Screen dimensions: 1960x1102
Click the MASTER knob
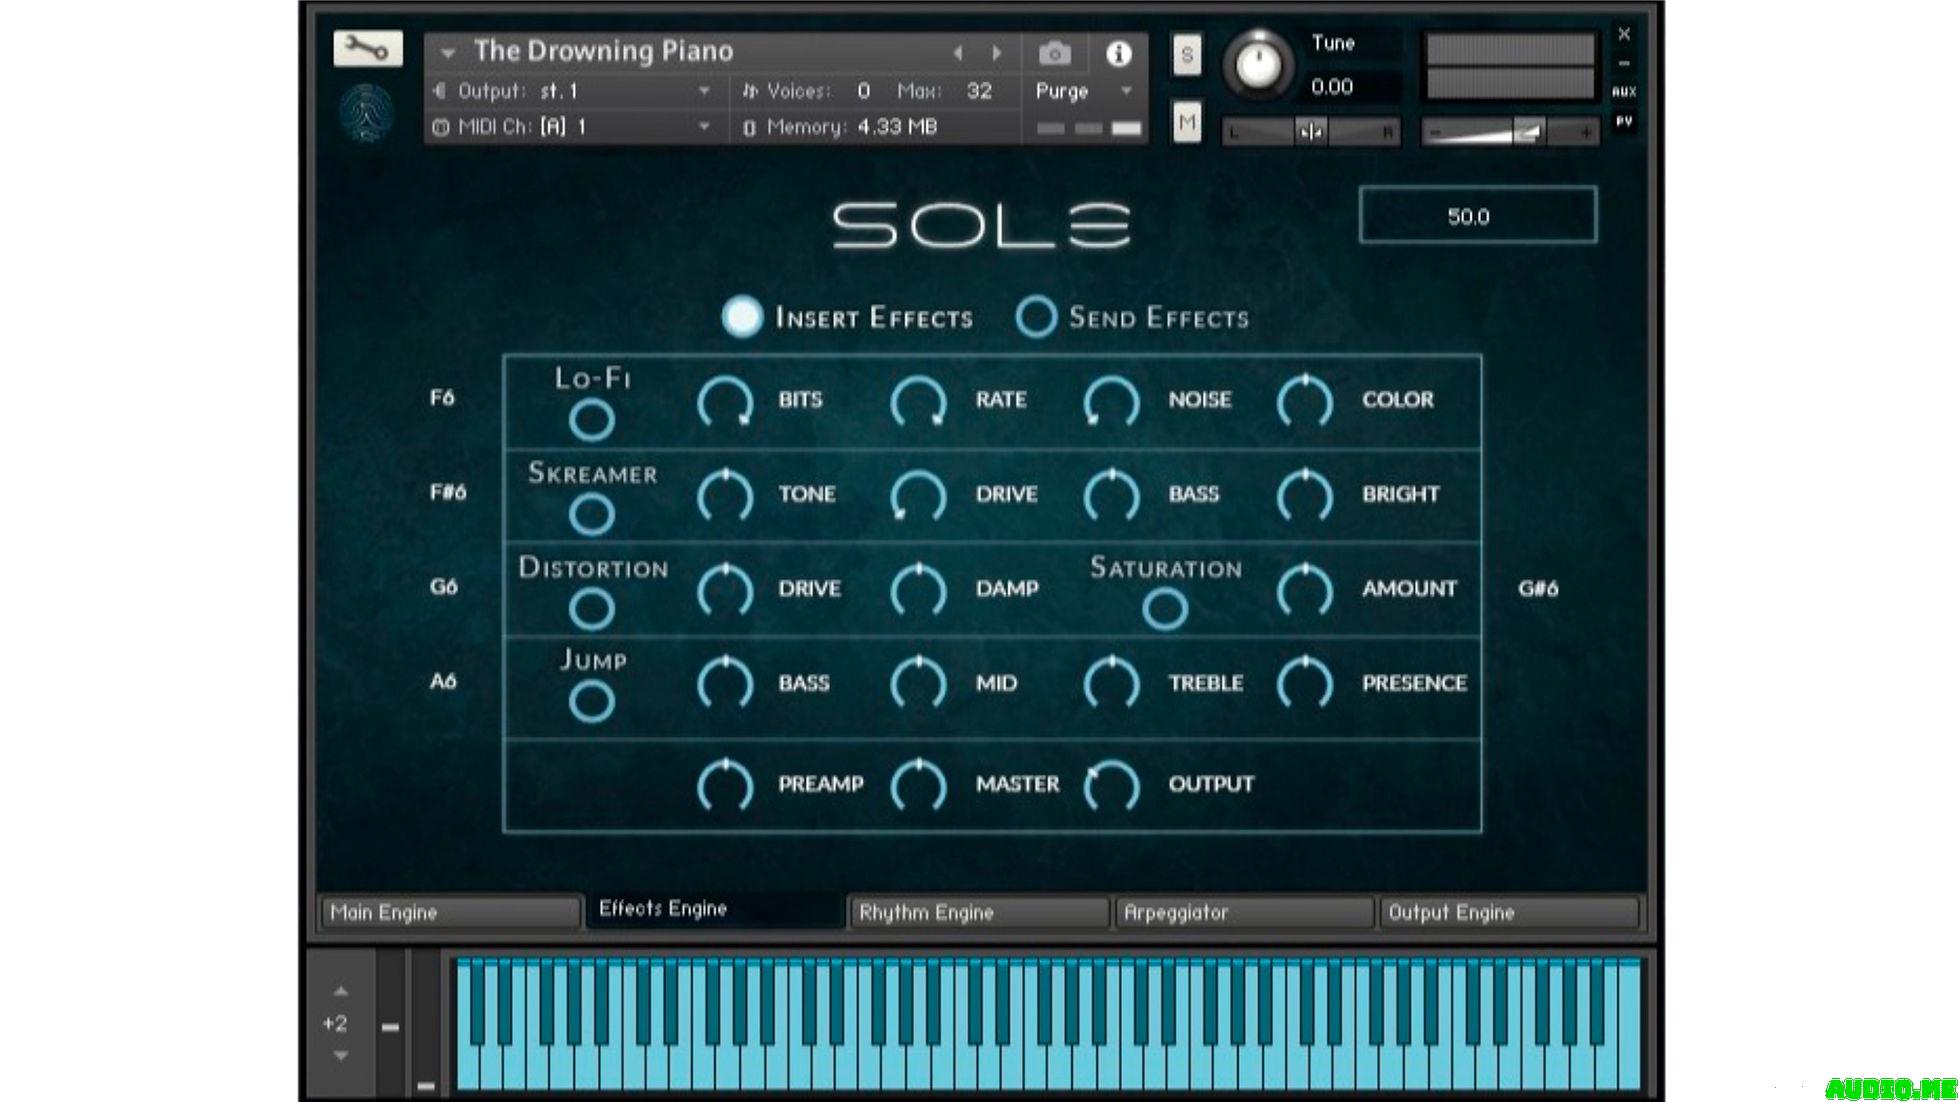tap(918, 785)
